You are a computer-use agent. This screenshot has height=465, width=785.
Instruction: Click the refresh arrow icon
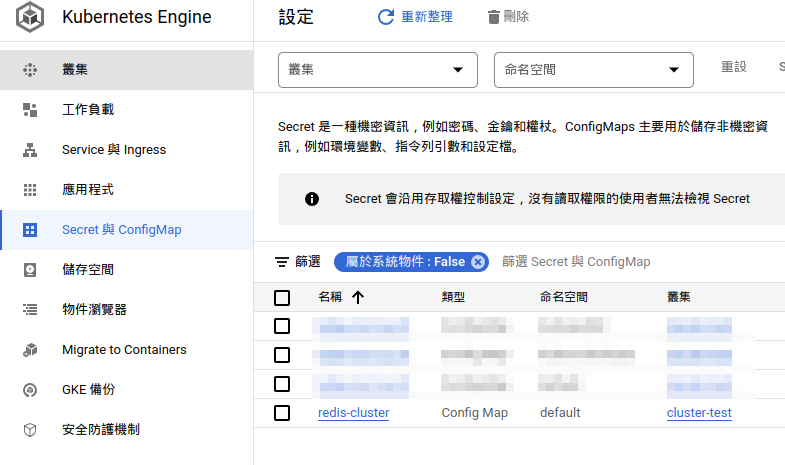pos(385,17)
